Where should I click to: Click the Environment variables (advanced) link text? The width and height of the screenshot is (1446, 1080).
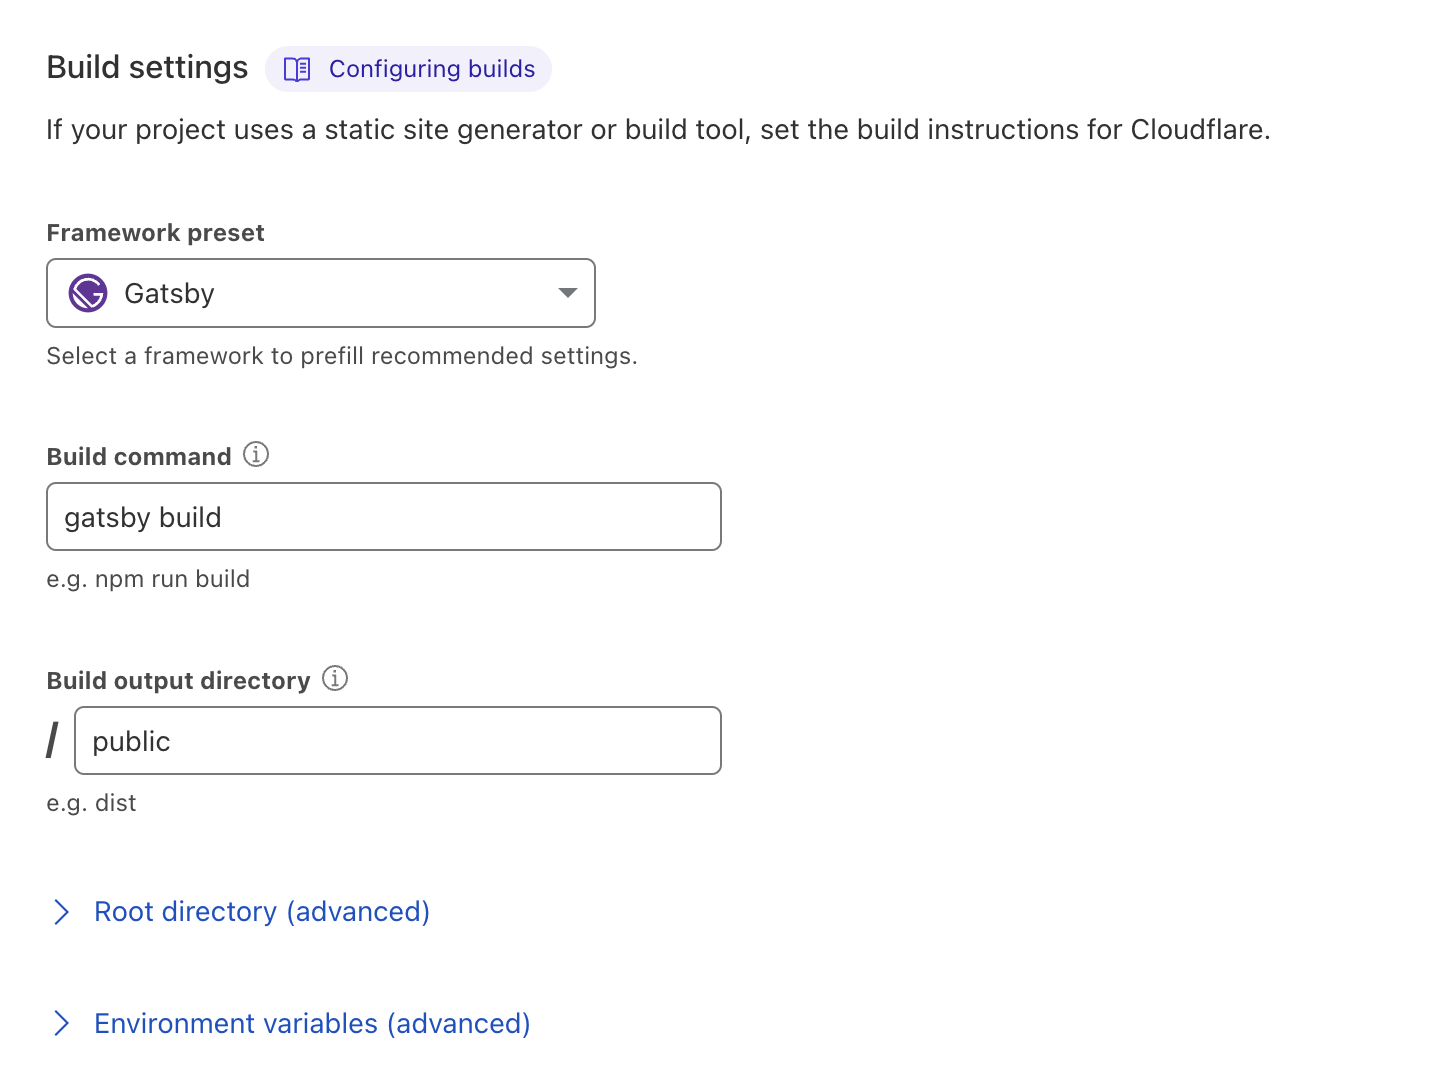pos(311,1023)
